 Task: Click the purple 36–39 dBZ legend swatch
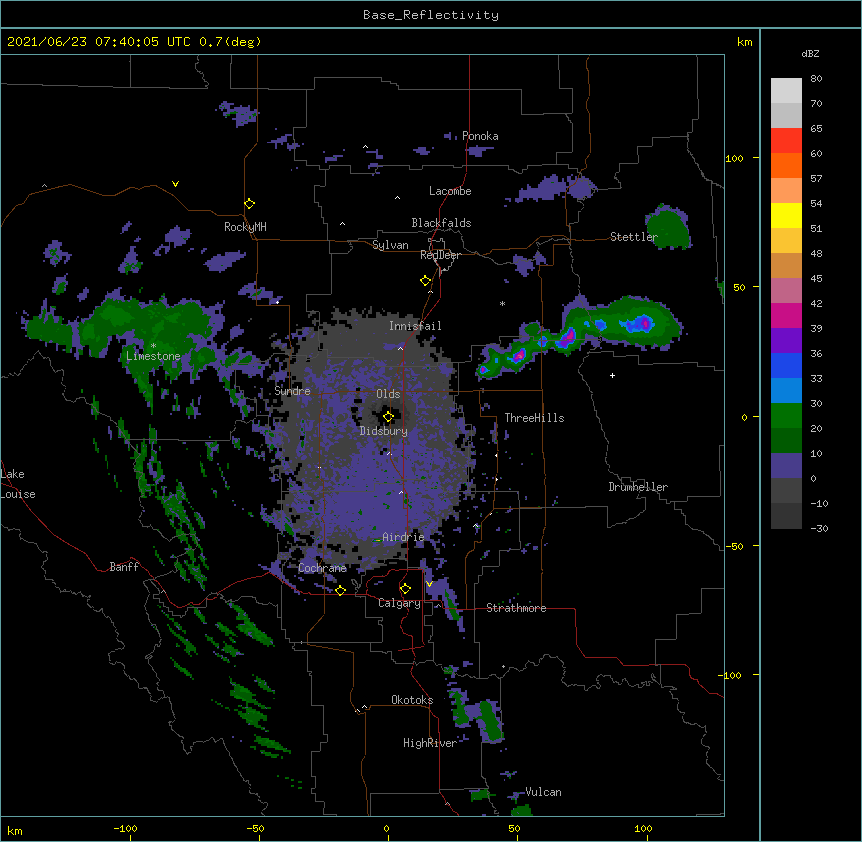pos(786,341)
